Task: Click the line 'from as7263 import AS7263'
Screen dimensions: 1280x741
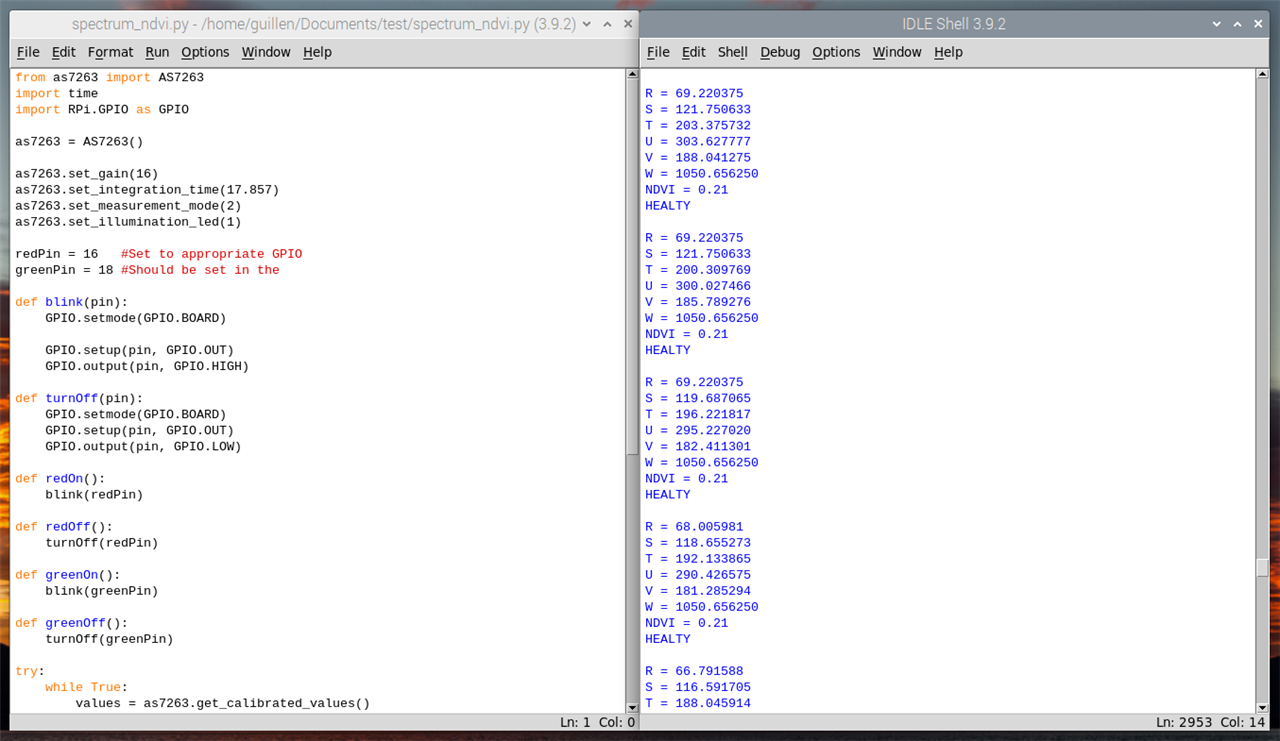Action: tap(109, 77)
